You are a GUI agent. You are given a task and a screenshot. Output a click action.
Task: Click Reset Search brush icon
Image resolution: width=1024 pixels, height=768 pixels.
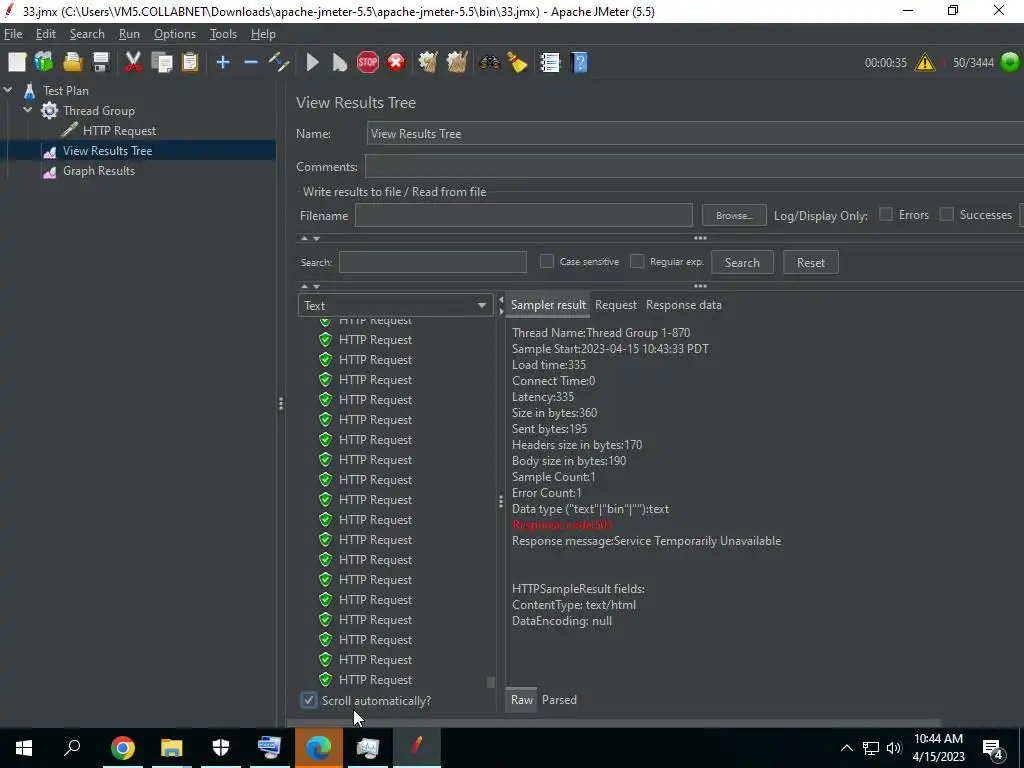click(517, 63)
